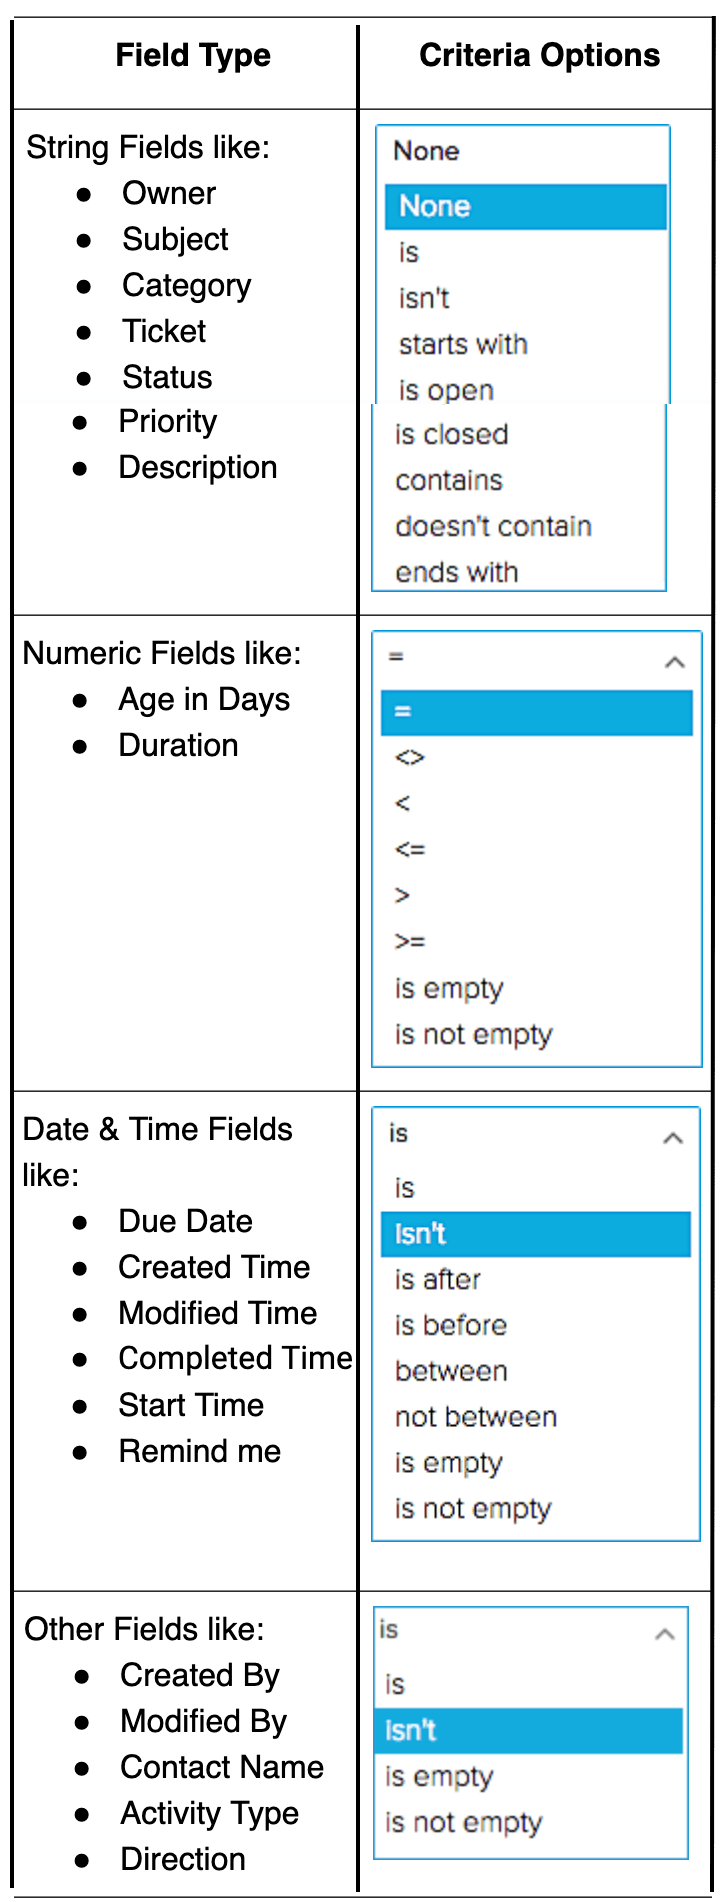Open the String fields 'None' dropdown box
This screenshot has height=1902, width=726.
(523, 151)
